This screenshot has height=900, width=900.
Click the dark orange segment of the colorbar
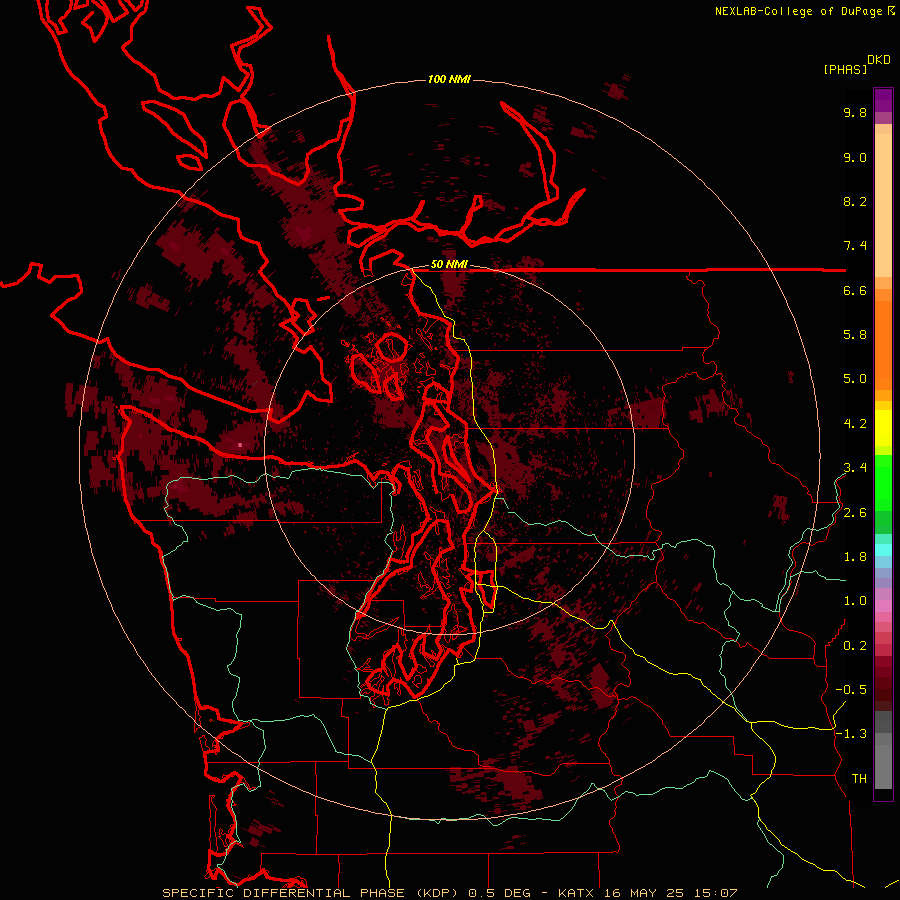[883, 345]
